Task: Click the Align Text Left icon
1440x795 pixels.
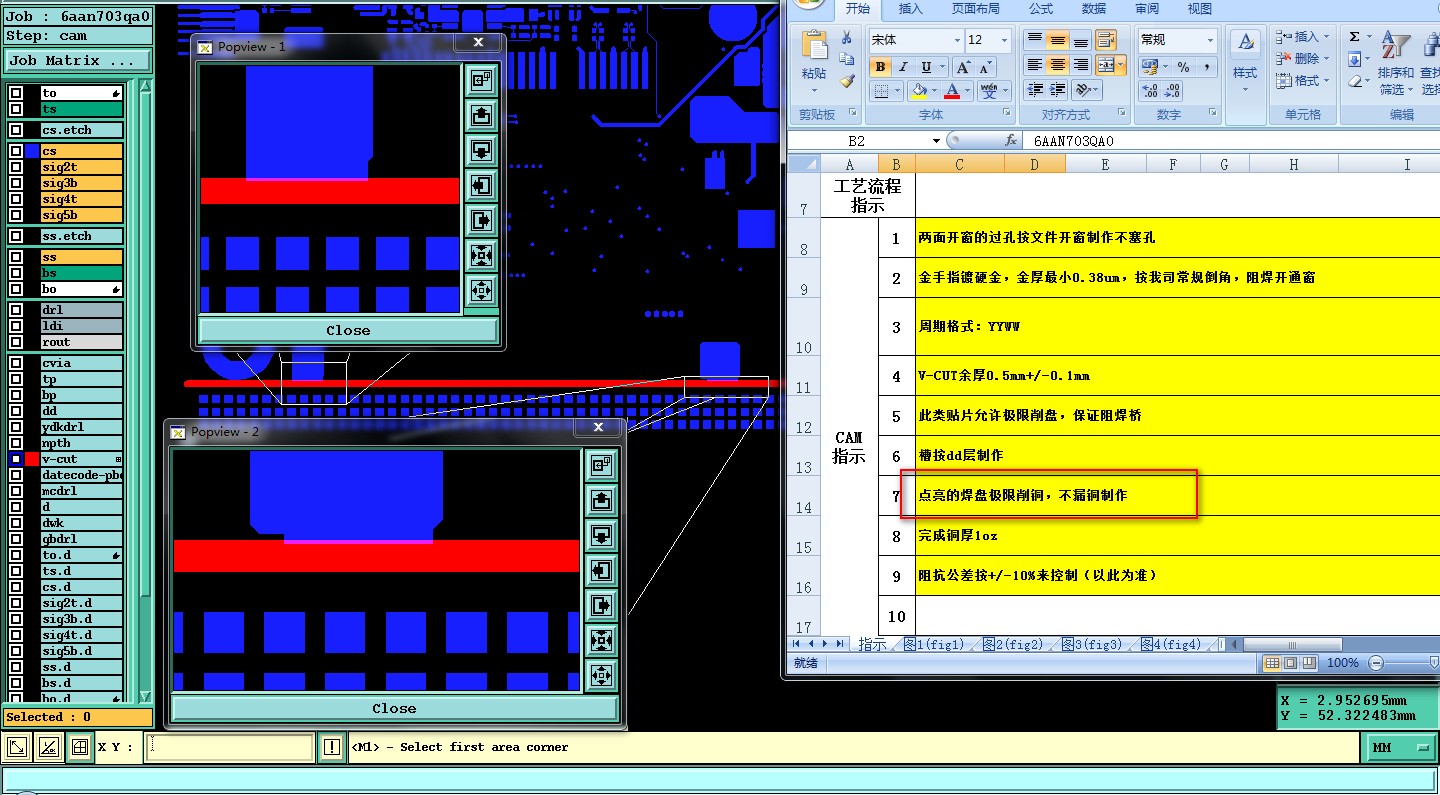Action: 1035,64
